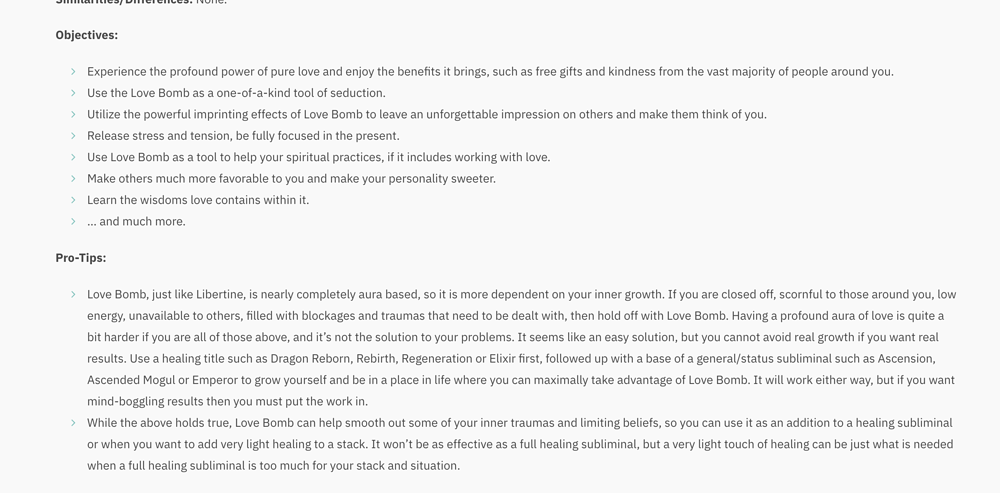This screenshot has width=1000, height=493.
Task: Click chevron bullet beside 'Make others much more favorable'
Action: point(73,179)
